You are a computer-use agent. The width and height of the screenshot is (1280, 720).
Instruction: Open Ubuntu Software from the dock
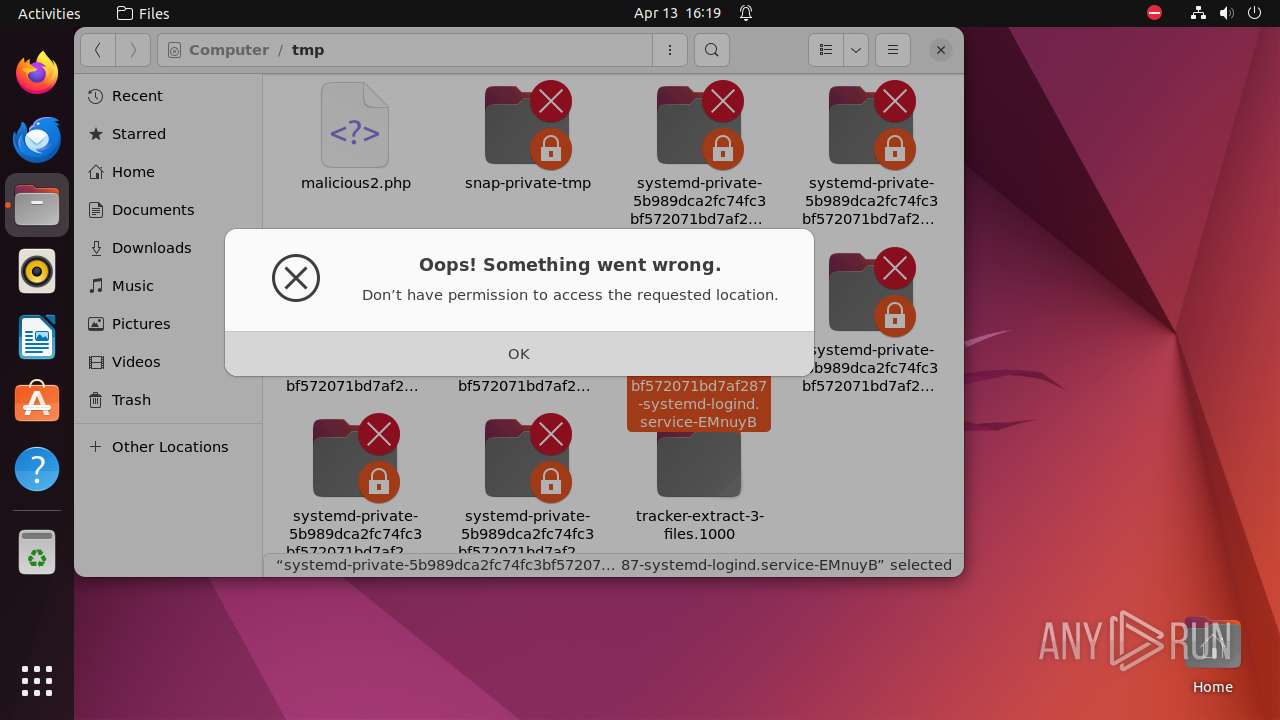[x=37, y=403]
